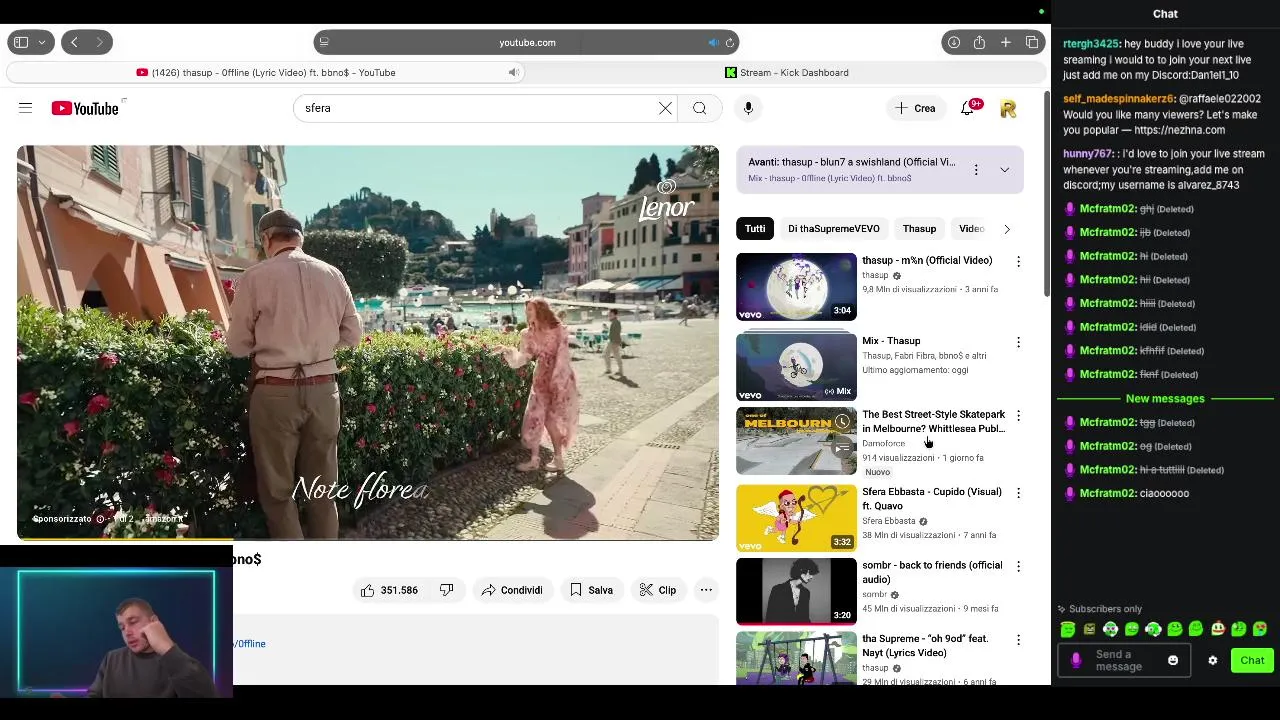Switch to the YouTube thasup Offline tab

pyautogui.click(x=266, y=72)
